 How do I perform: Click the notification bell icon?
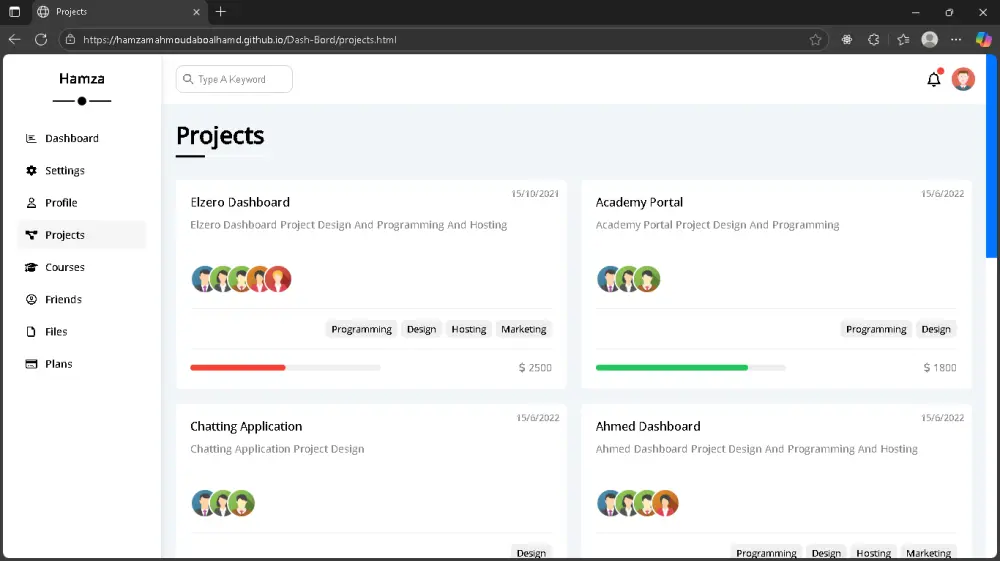click(933, 80)
